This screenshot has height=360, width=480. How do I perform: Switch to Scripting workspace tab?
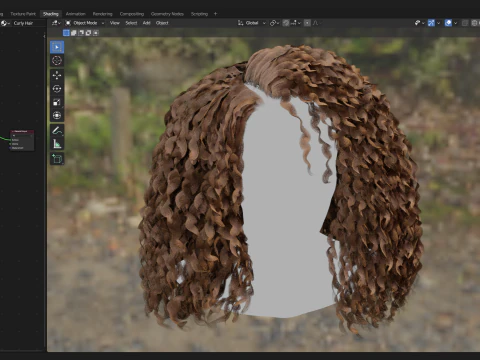[199, 14]
